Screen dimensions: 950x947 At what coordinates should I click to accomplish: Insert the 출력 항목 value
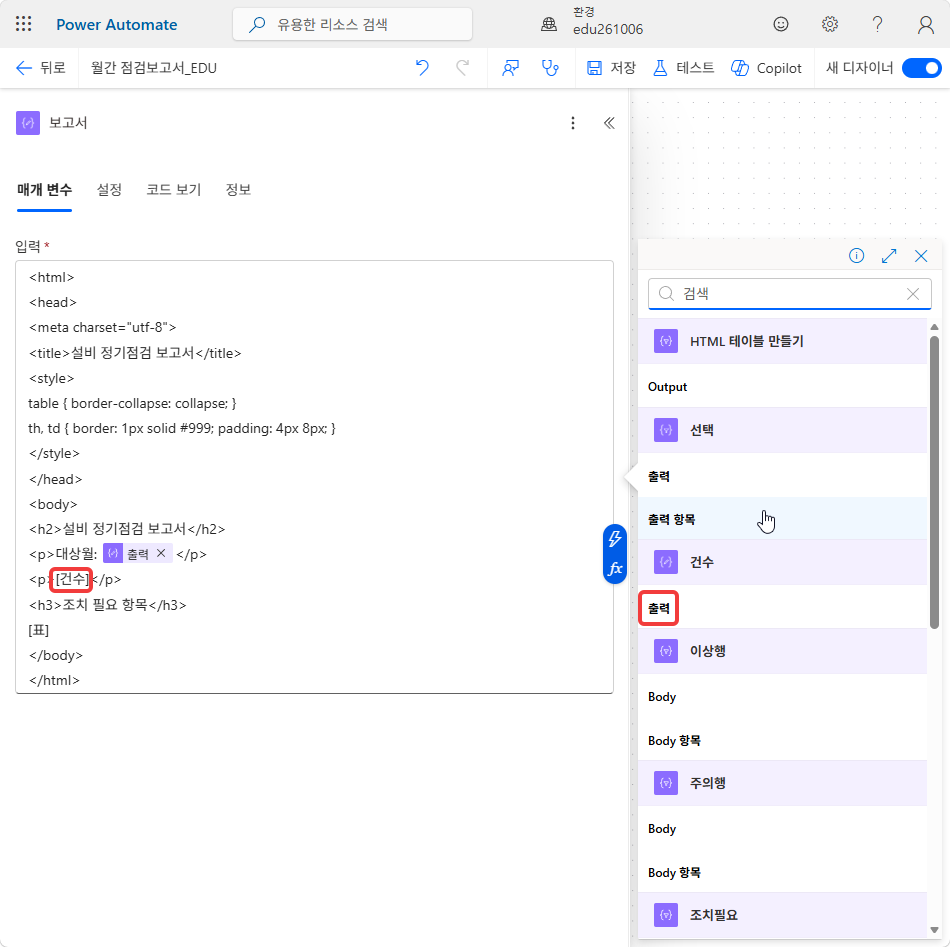click(782, 519)
